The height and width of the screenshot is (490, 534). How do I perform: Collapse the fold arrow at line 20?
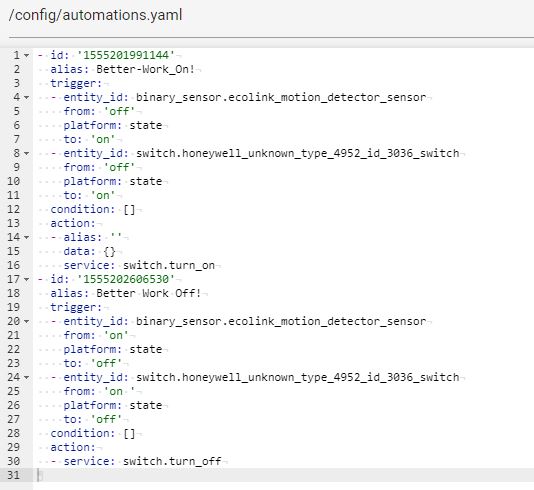pos(27,321)
